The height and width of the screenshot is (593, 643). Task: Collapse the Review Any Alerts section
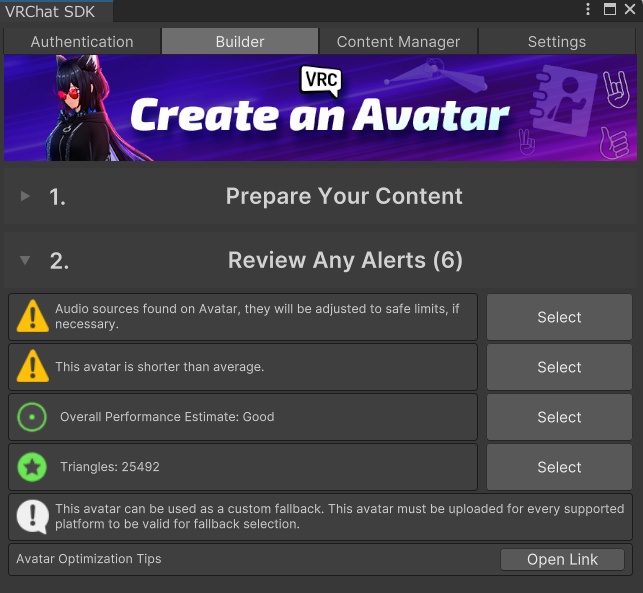point(25,260)
